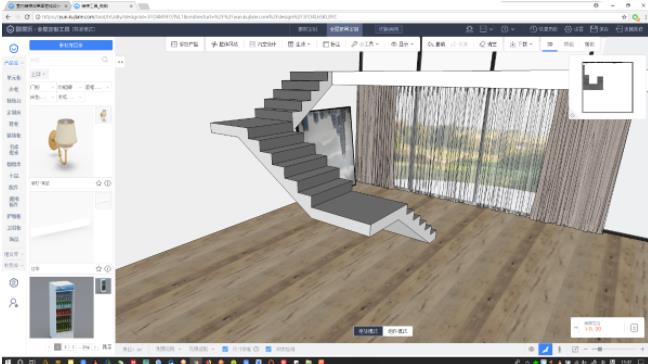Favorite the second catalog item with star
The height and width of the screenshot is (364, 648).
pos(99,269)
